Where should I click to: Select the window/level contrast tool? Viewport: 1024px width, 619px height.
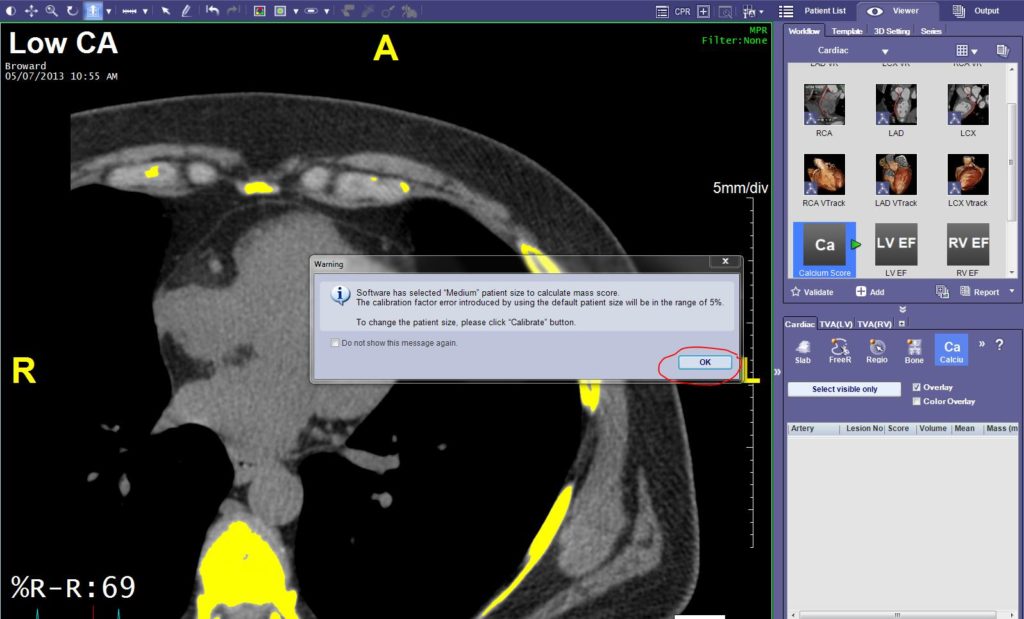[11, 11]
